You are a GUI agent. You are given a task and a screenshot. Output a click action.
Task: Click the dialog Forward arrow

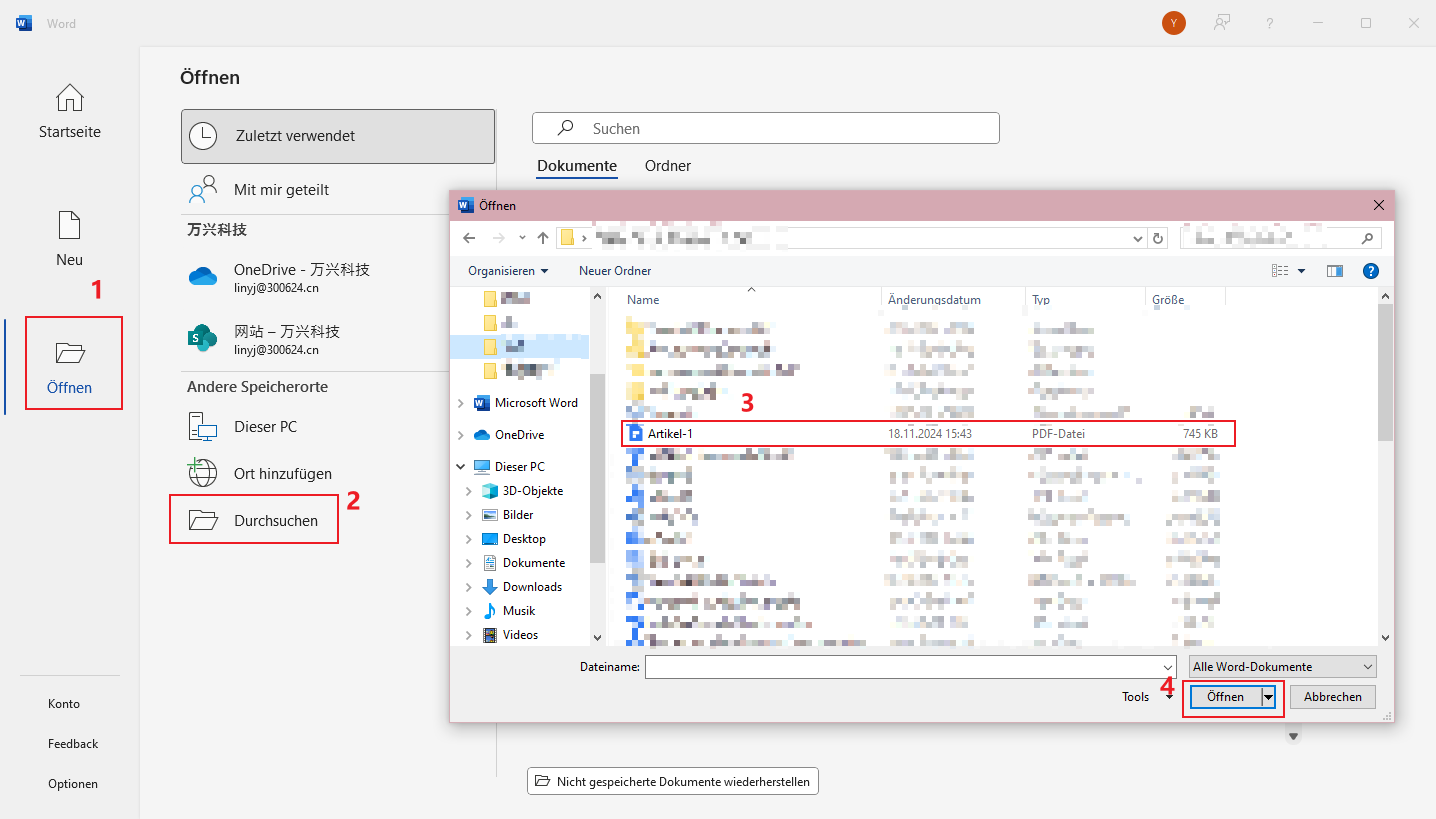pyautogui.click(x=499, y=238)
